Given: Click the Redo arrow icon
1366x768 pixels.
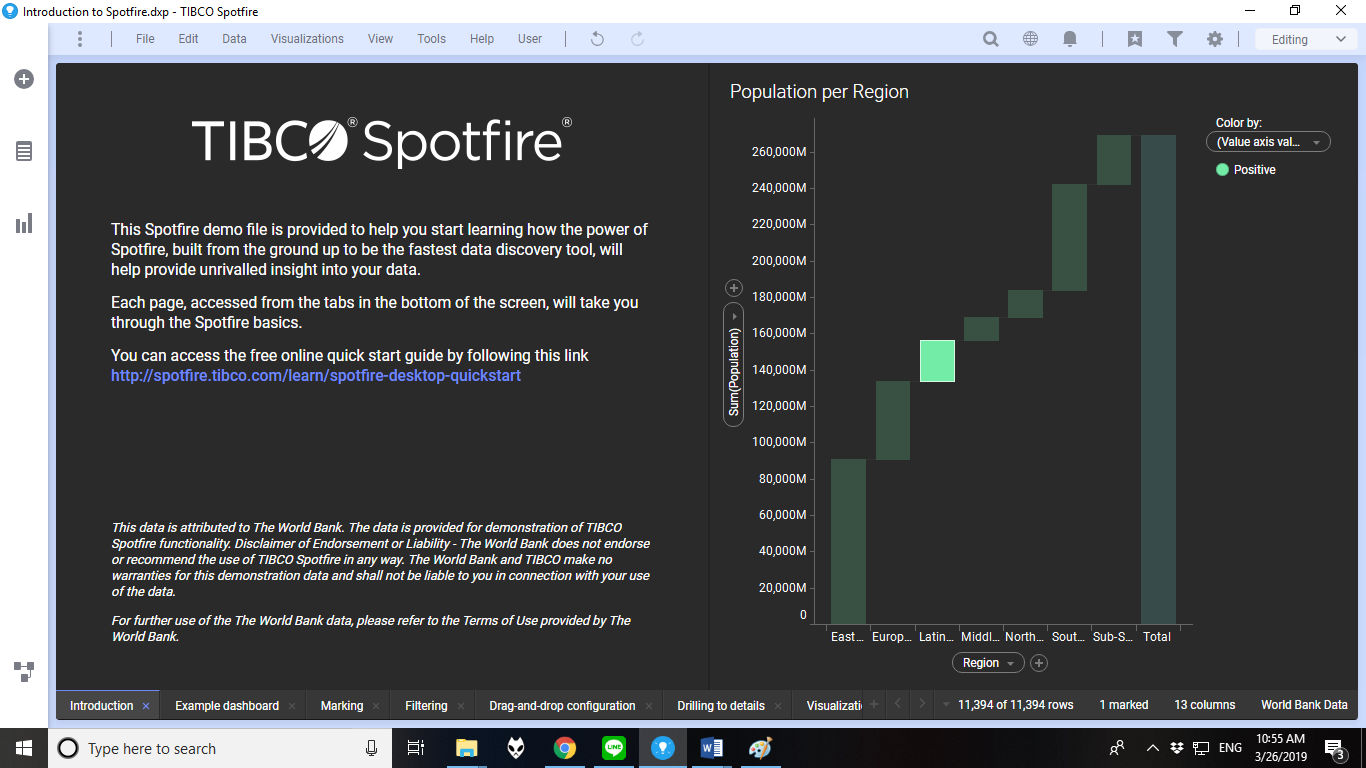Looking at the screenshot, I should tap(637, 39).
